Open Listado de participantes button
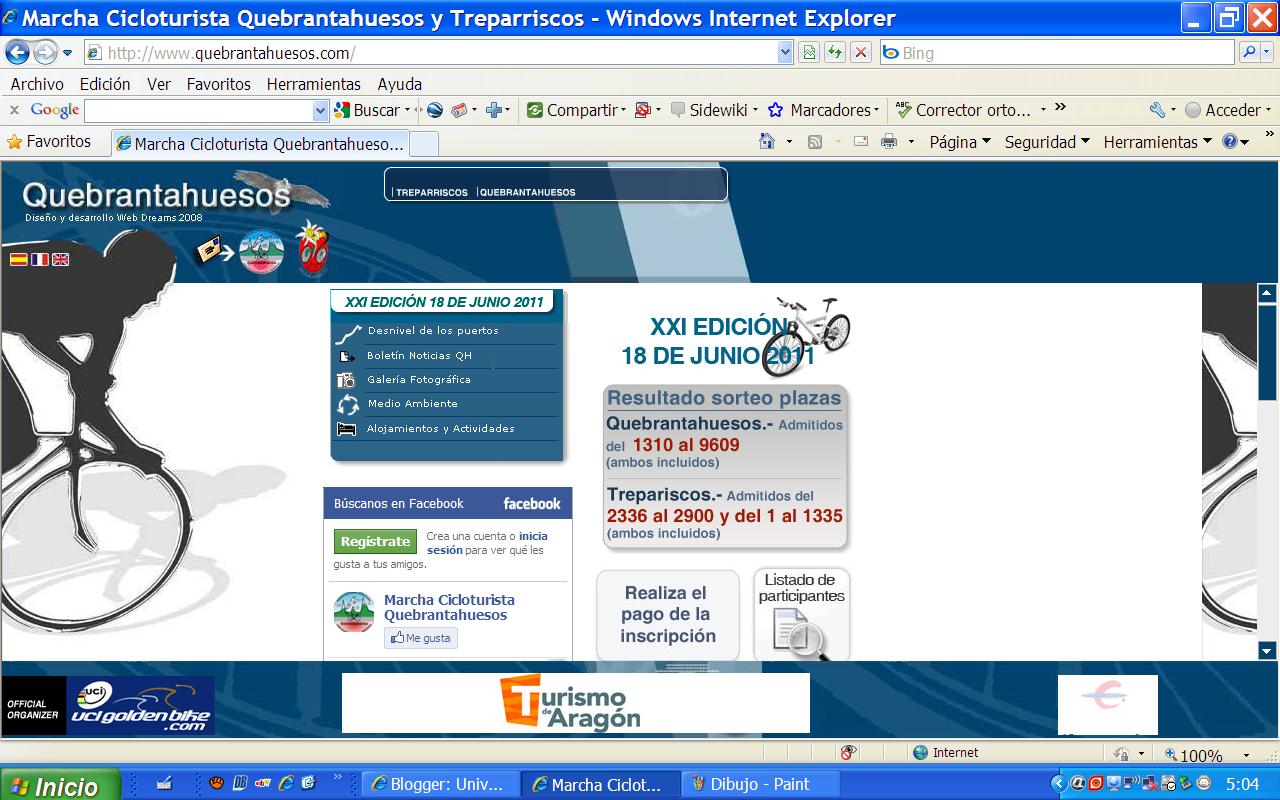This screenshot has height=800, width=1280. point(802,615)
